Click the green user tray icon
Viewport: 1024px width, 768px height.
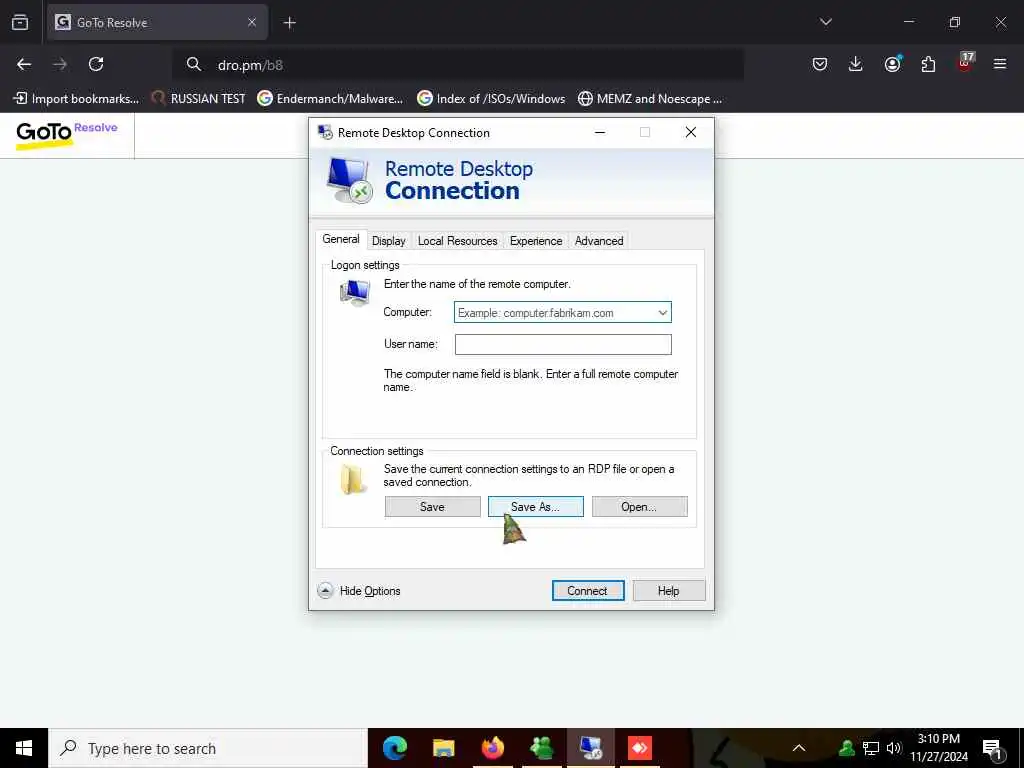[x=846, y=748]
